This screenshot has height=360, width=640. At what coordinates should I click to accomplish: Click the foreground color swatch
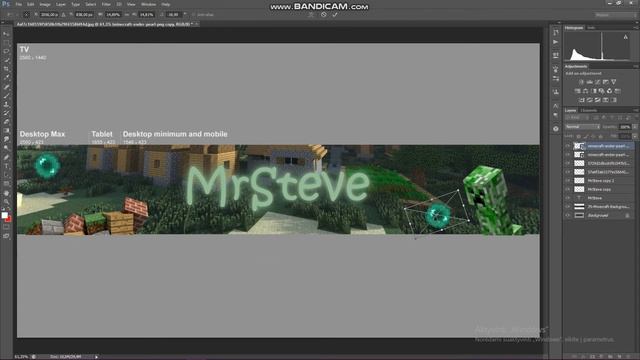coord(4,215)
